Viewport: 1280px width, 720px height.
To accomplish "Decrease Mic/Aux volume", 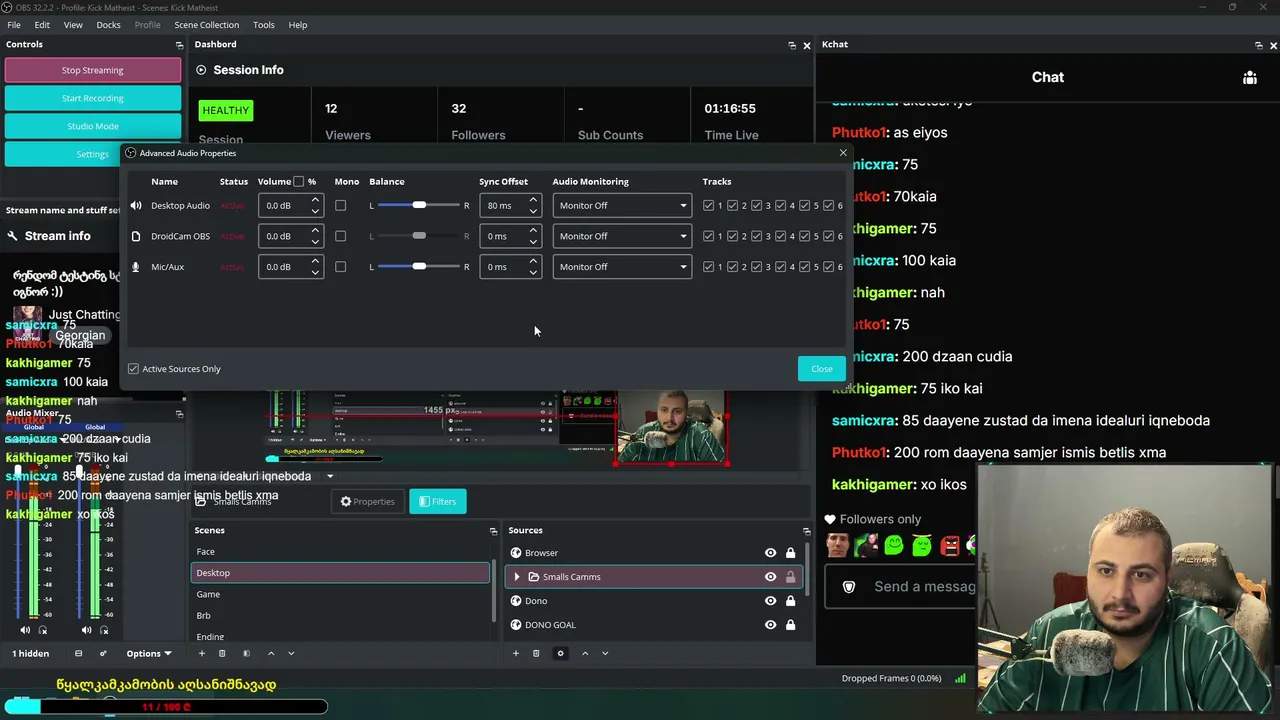I will 315,272.
